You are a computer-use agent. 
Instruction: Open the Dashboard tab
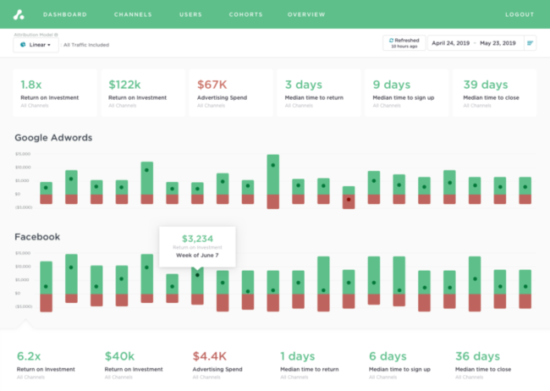point(65,15)
